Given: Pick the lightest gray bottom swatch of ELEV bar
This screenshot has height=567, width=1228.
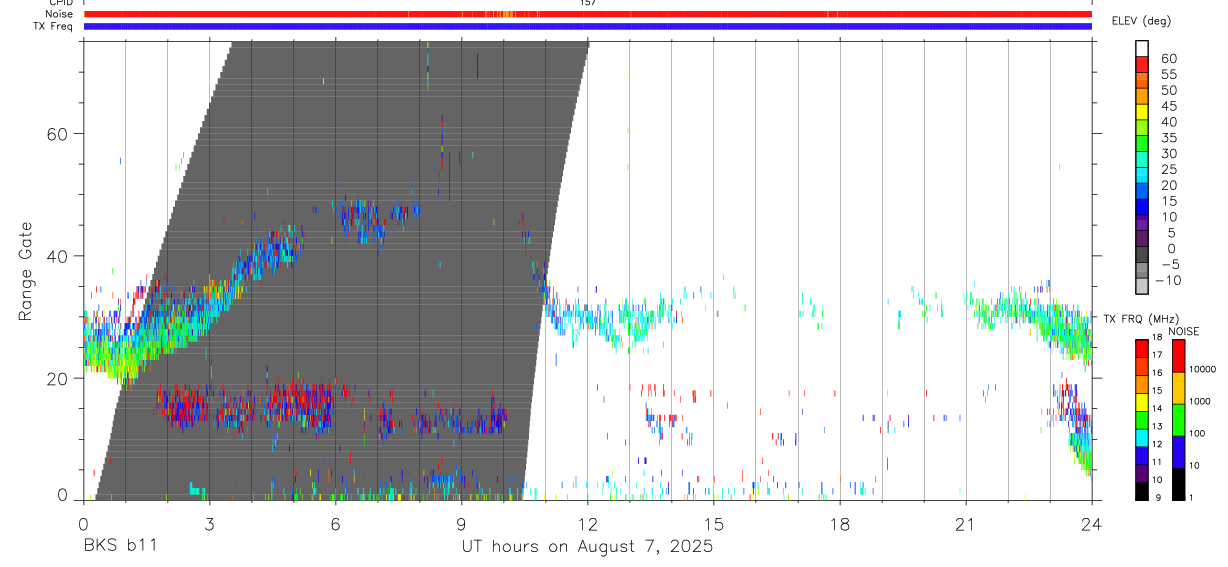Looking at the screenshot, I should (x=1142, y=288).
